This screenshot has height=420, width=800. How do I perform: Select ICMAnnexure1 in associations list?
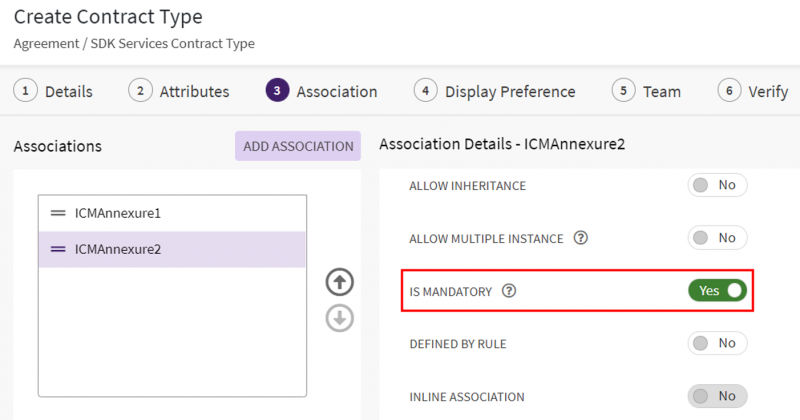click(118, 213)
